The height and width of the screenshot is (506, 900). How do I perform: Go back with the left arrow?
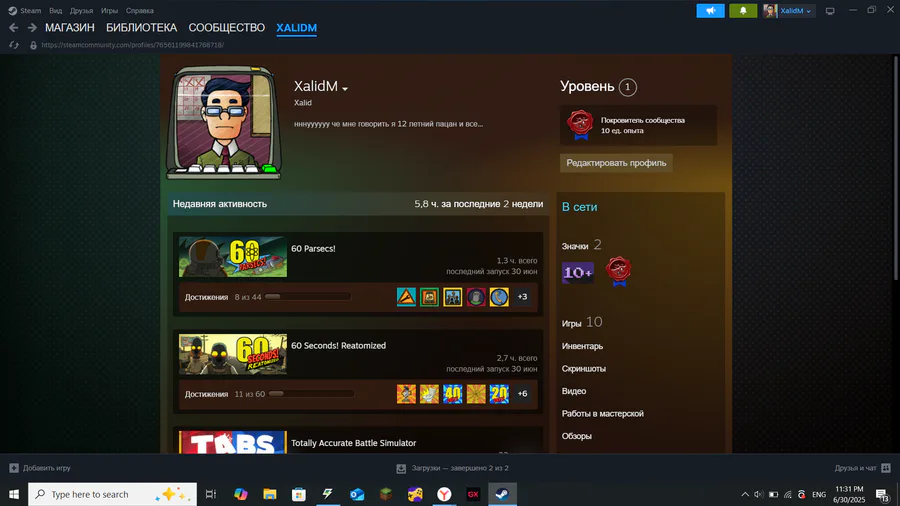[14, 28]
